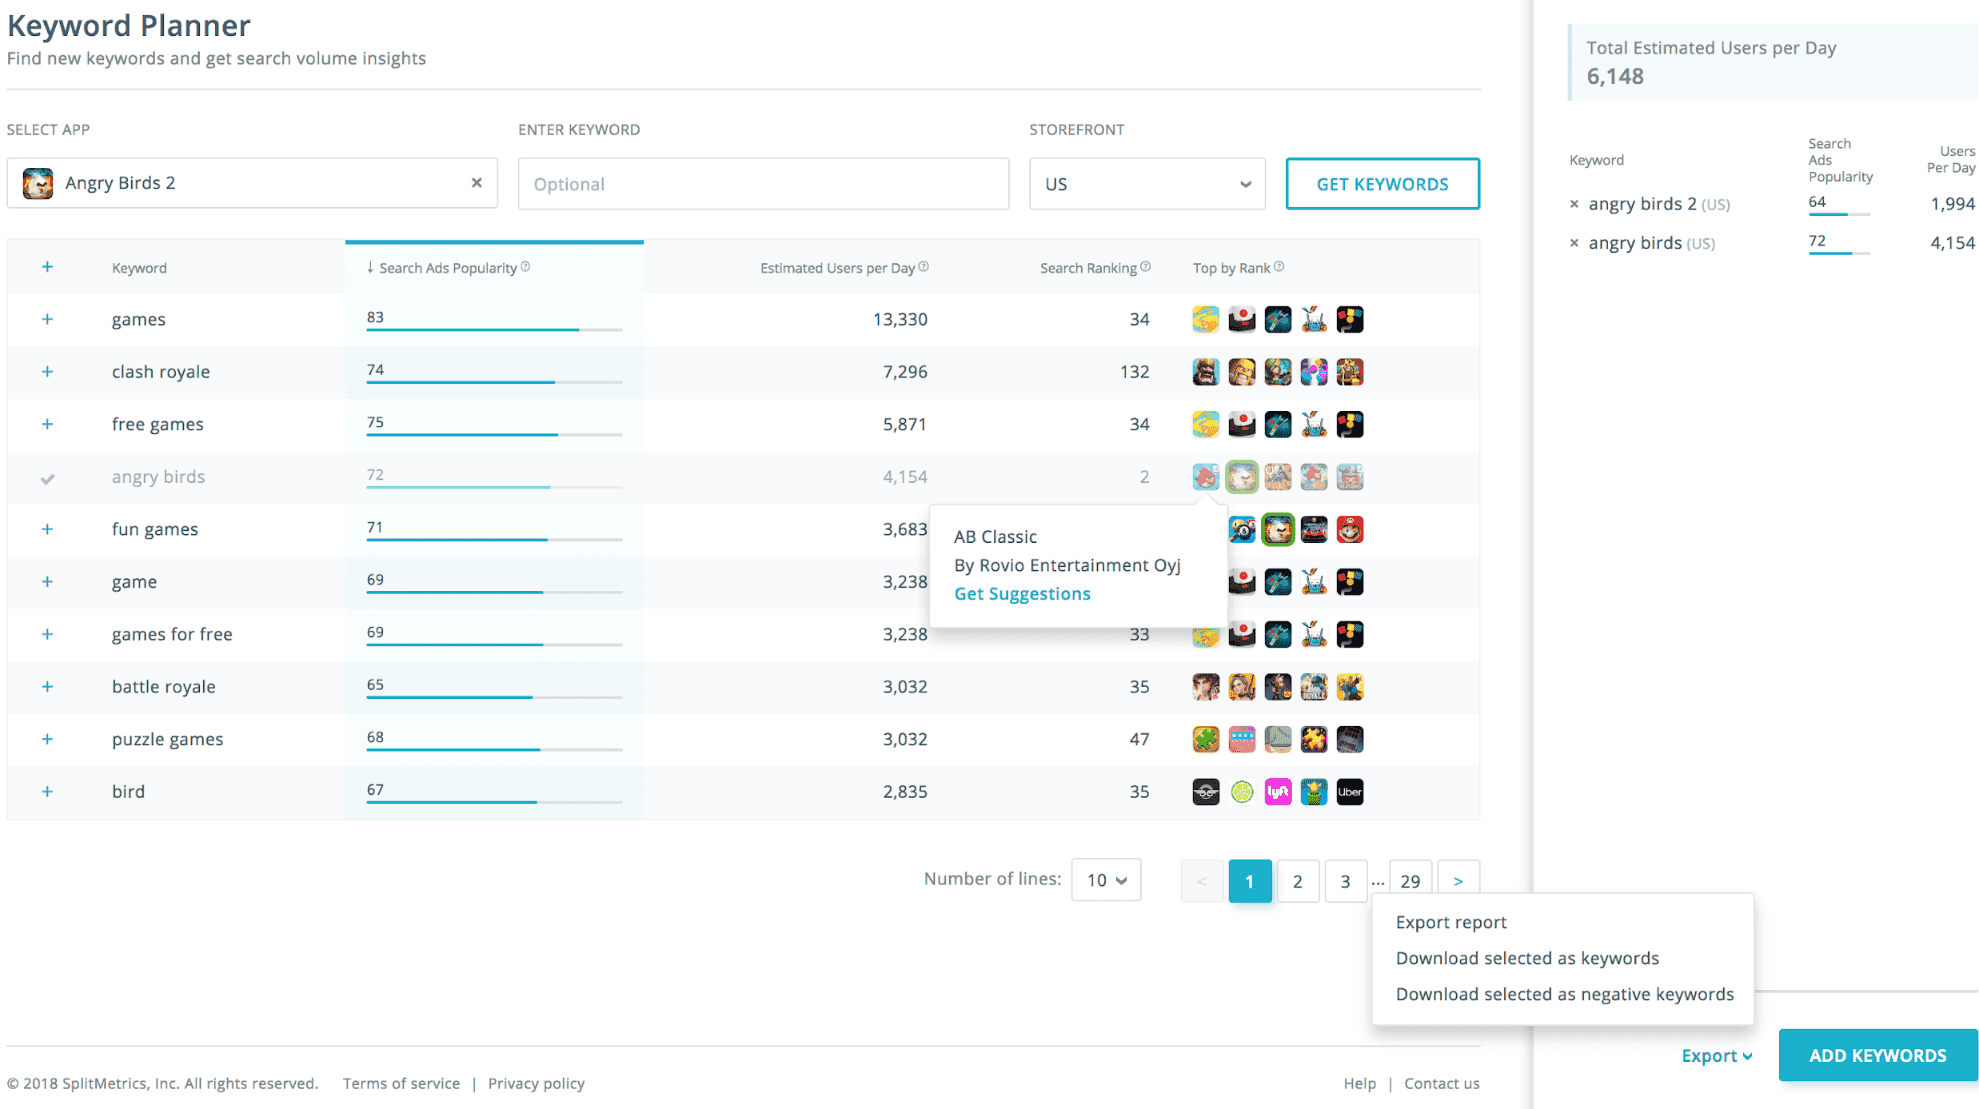Click the 'battle royale' keyword text
Screen dimensions: 1979x1109
[x=163, y=687]
